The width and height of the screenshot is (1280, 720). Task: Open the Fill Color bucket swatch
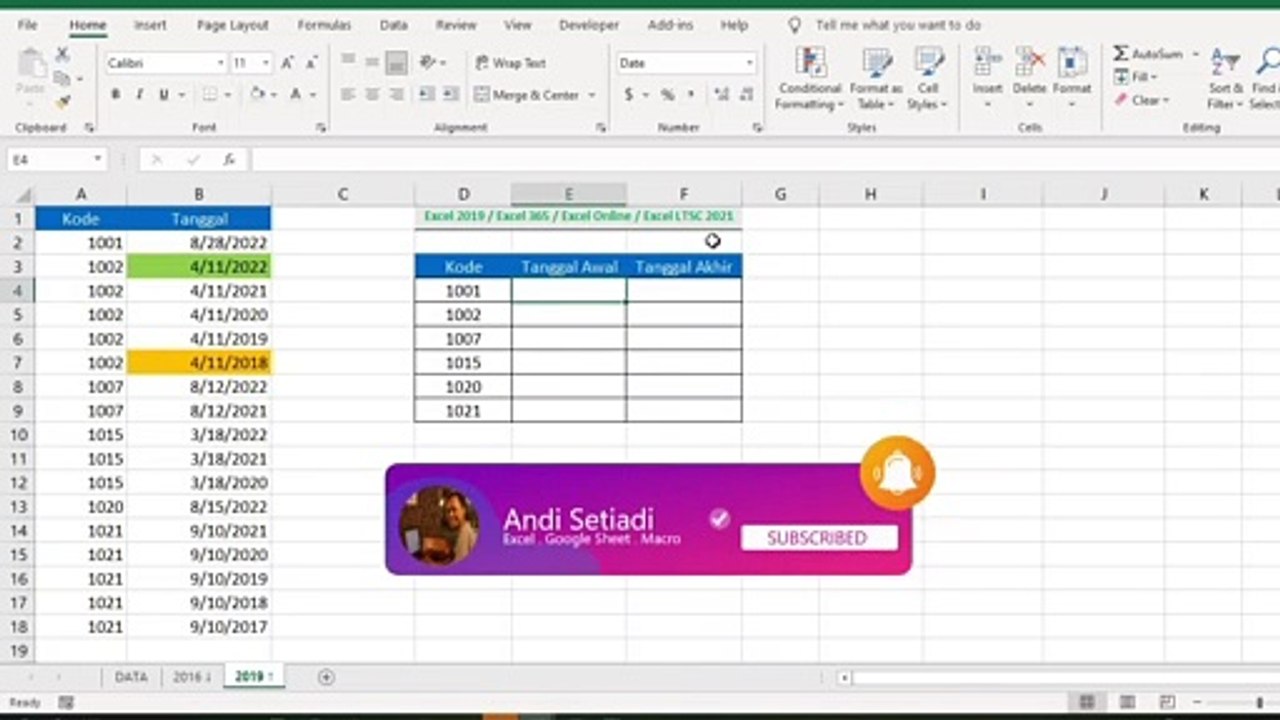pos(257,95)
